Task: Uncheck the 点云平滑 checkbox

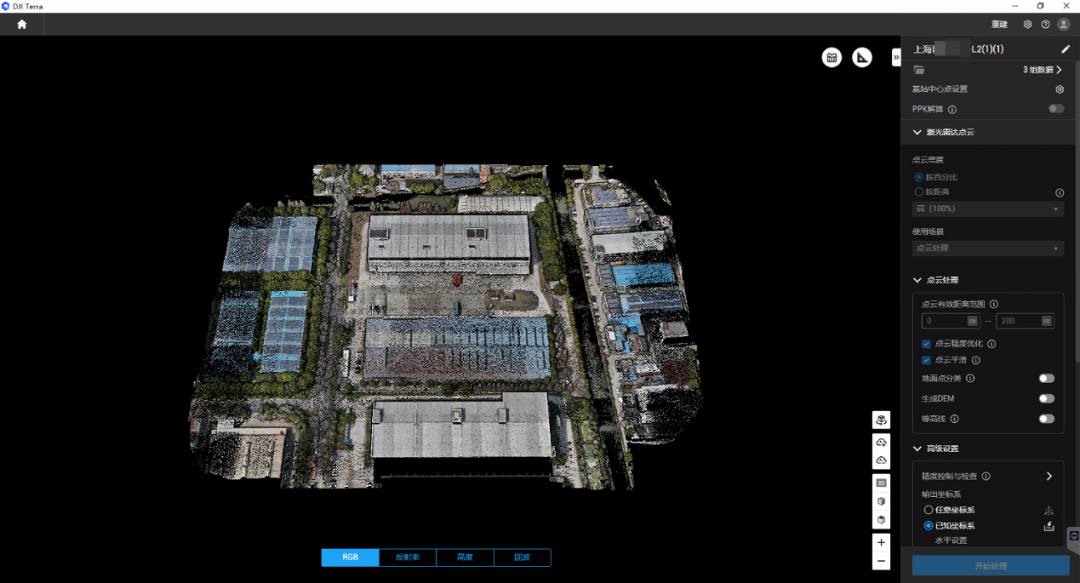Action: [x=926, y=360]
